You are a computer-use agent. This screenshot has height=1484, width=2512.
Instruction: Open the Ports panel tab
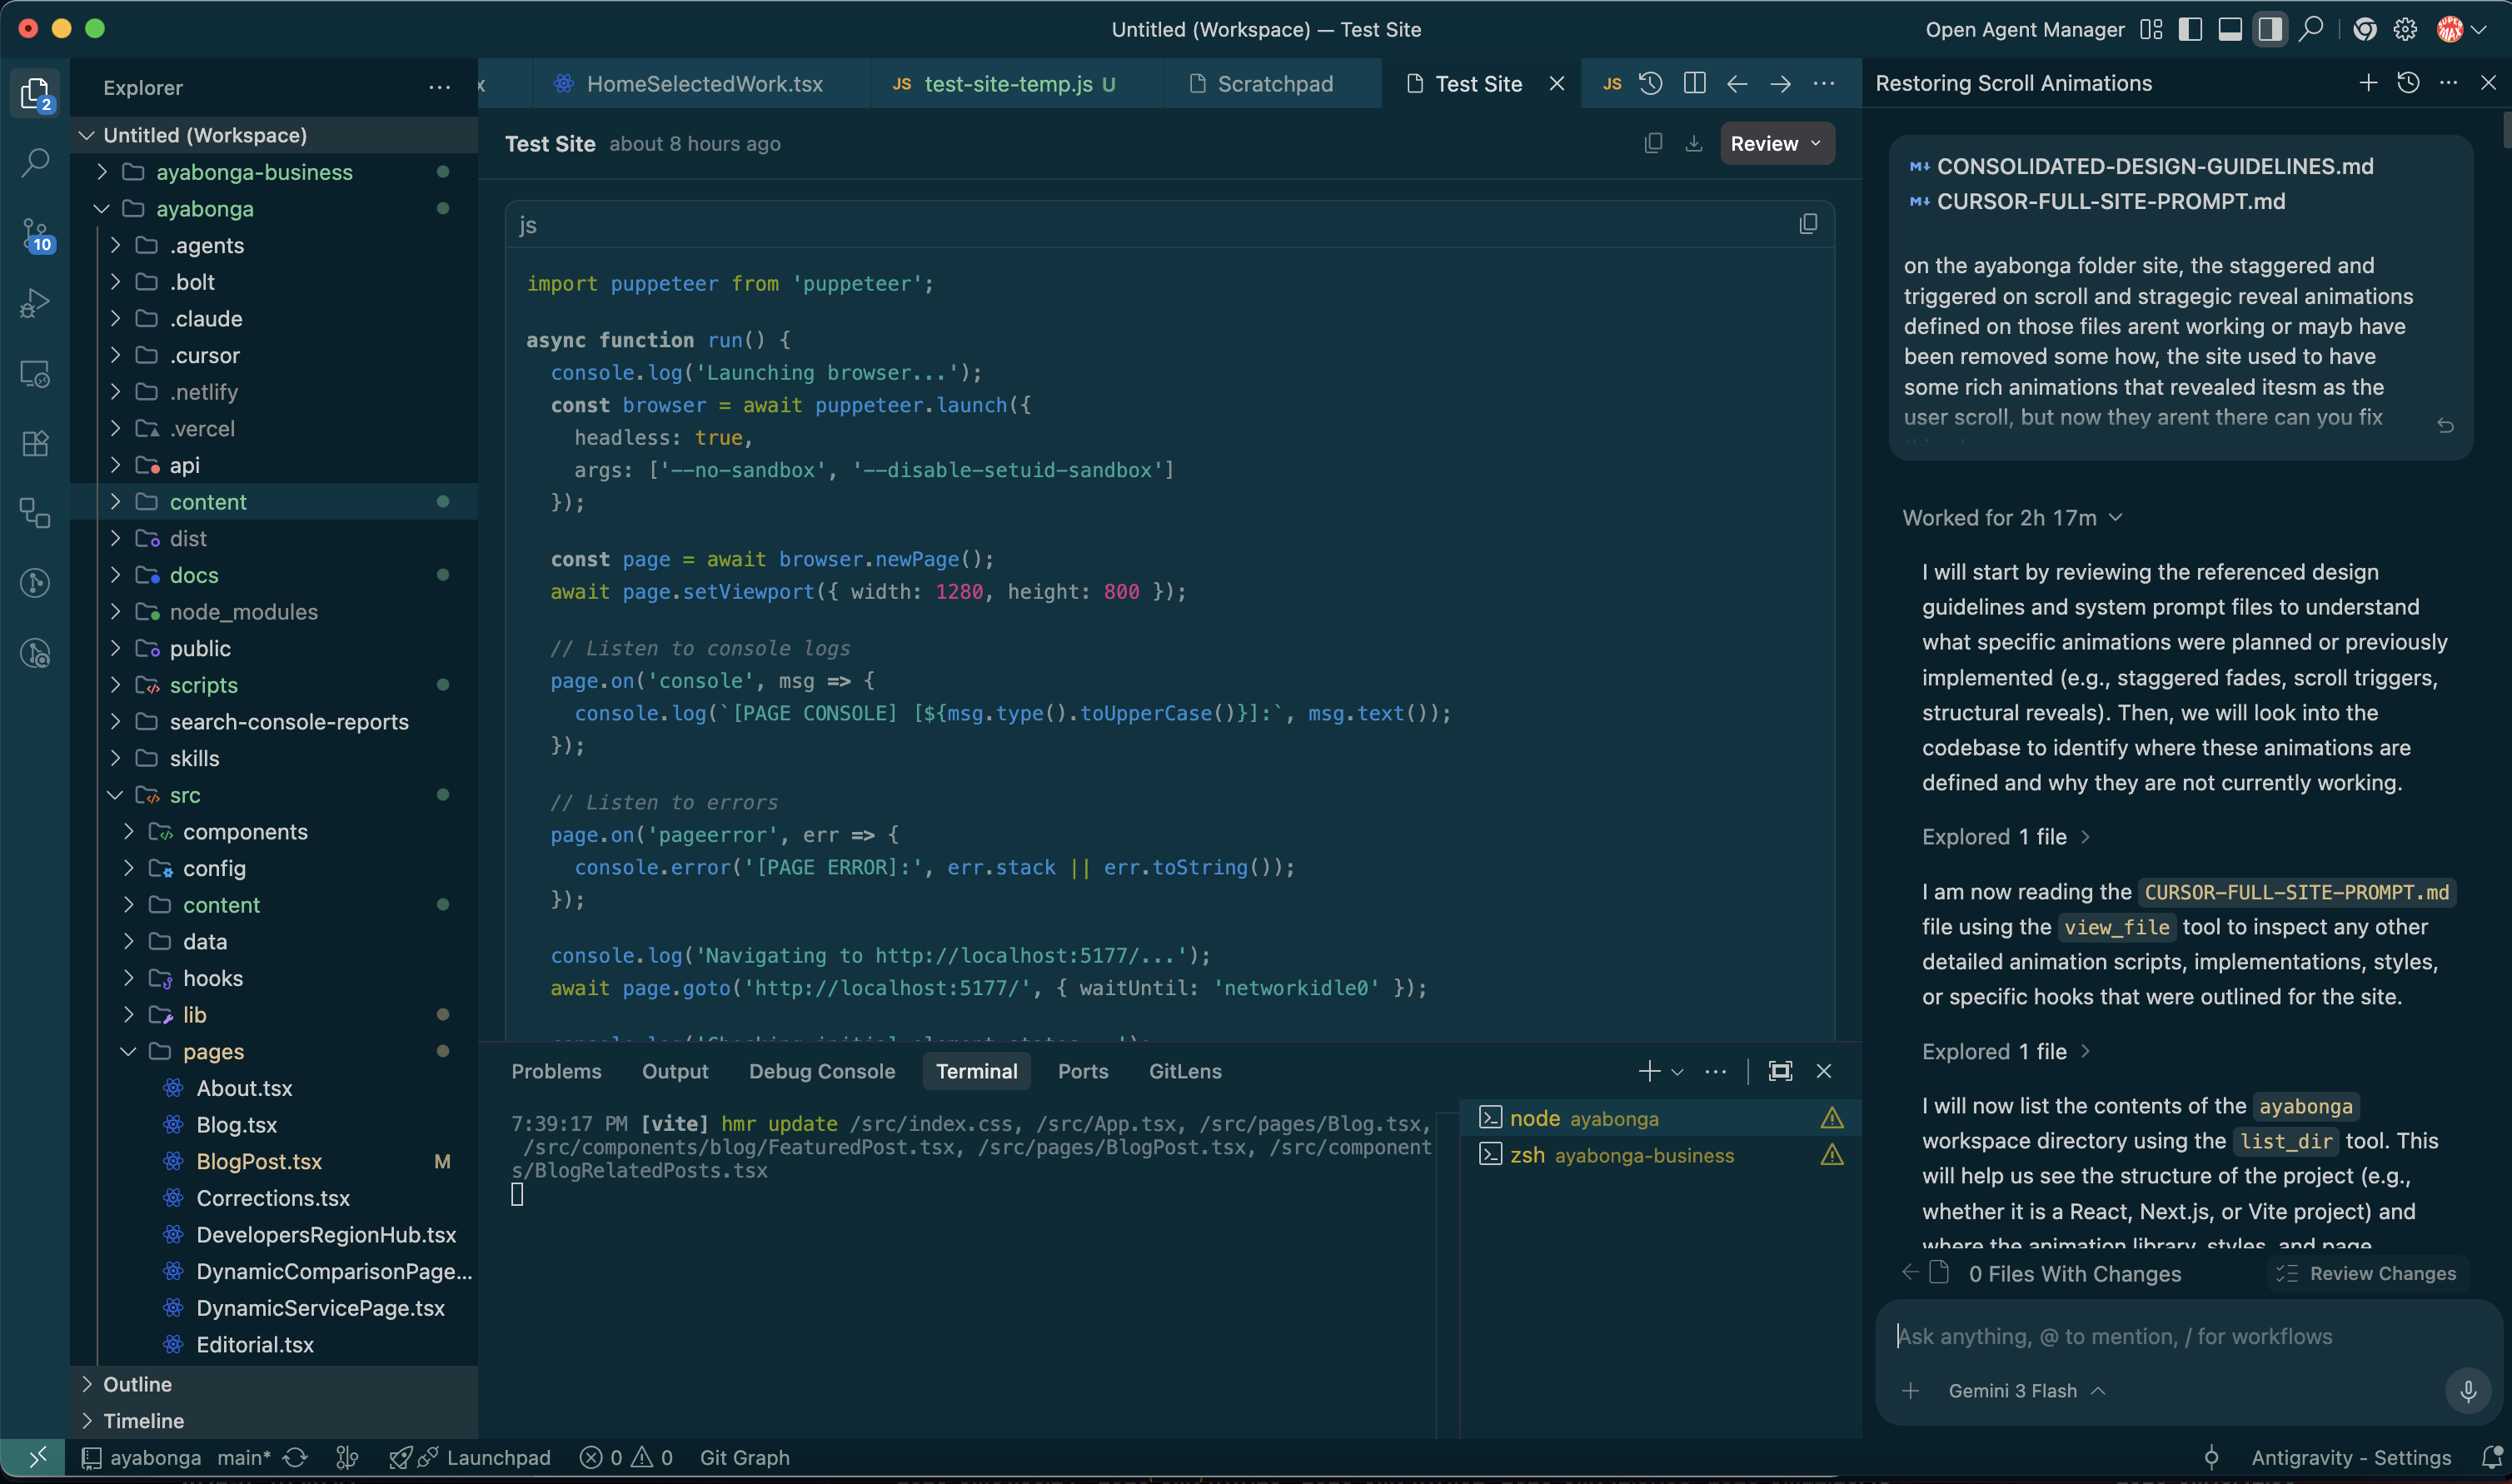[1083, 1071]
